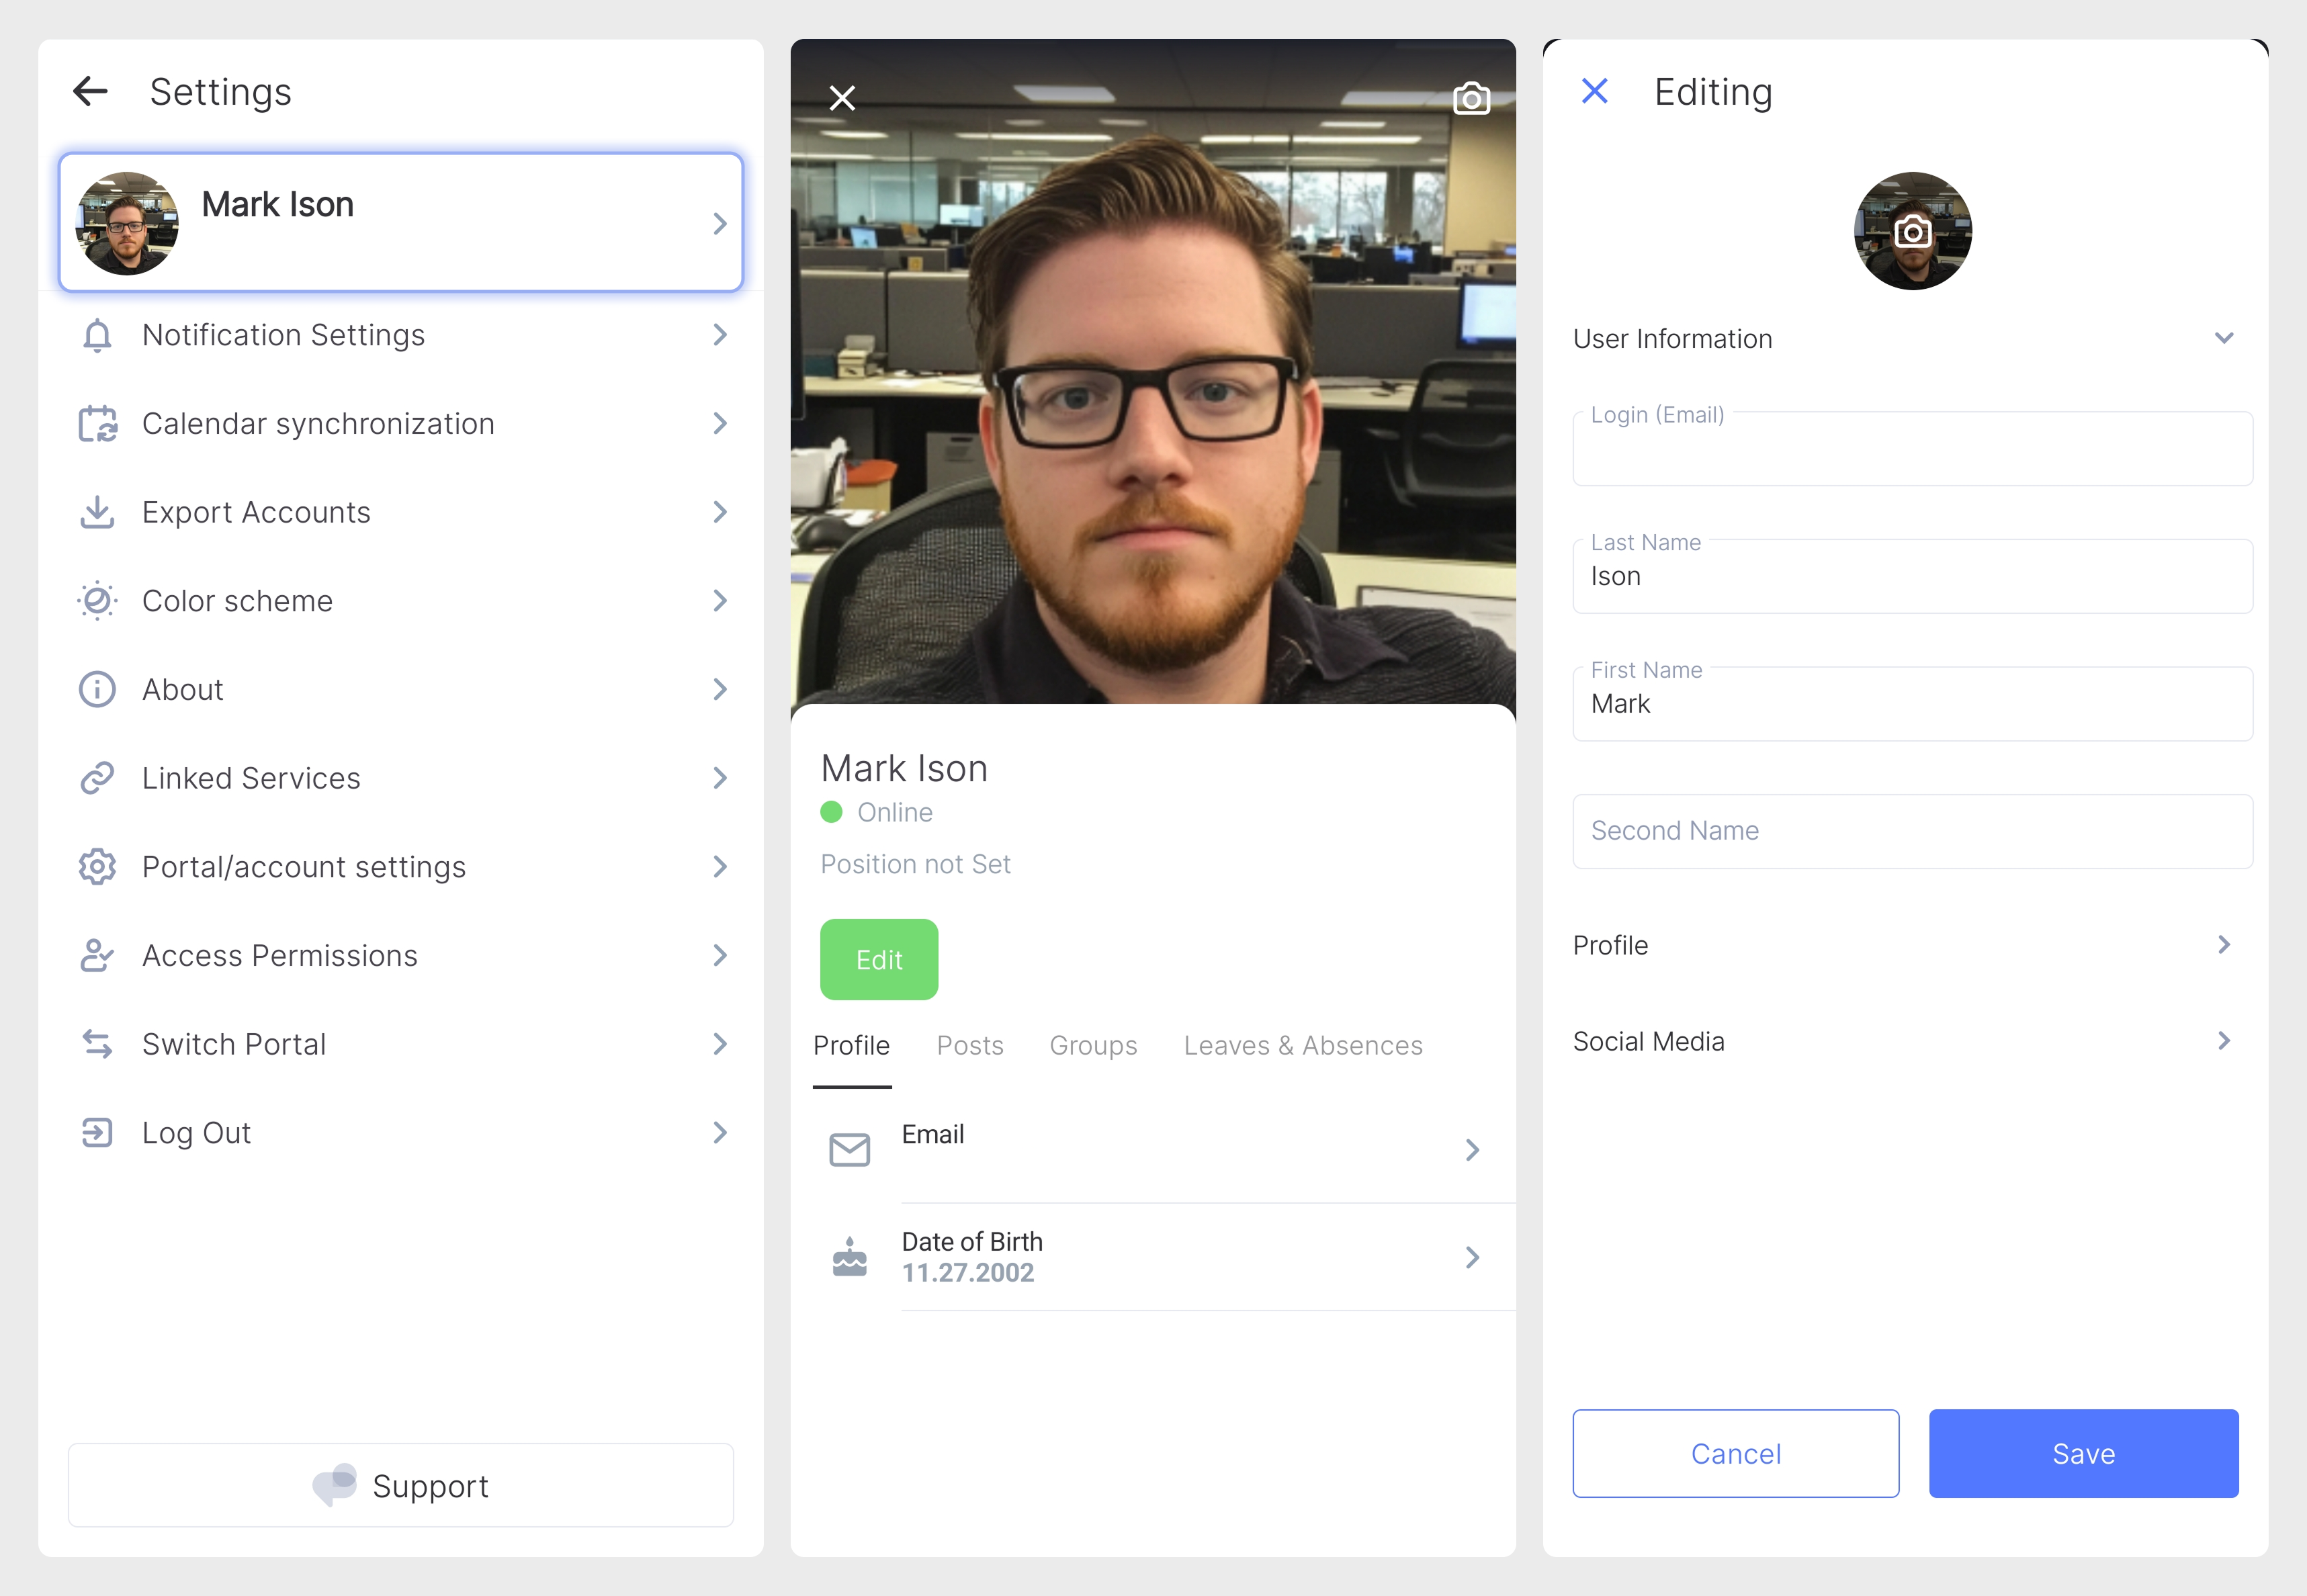Open Mark Ison profile chevron in Settings
This screenshot has width=2307, height=1596.
point(720,223)
